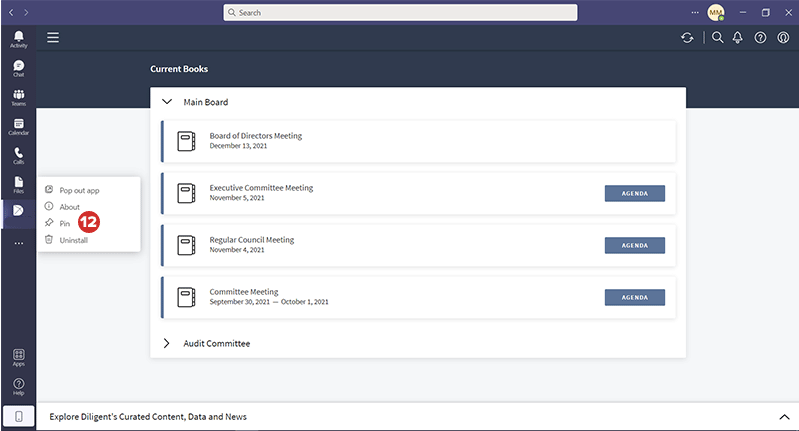Open the notifications bell icon

tap(738, 38)
